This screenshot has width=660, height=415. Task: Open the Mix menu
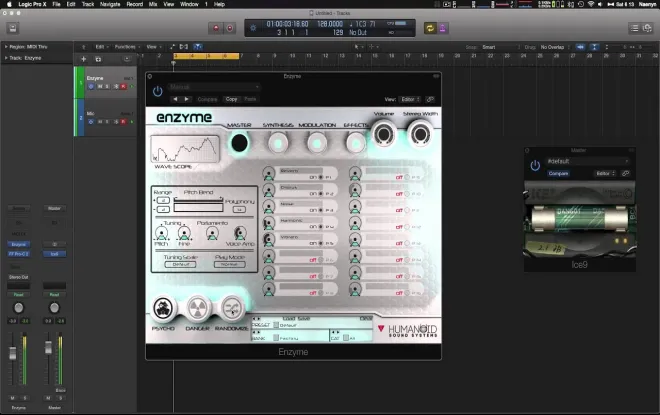click(153, 4)
